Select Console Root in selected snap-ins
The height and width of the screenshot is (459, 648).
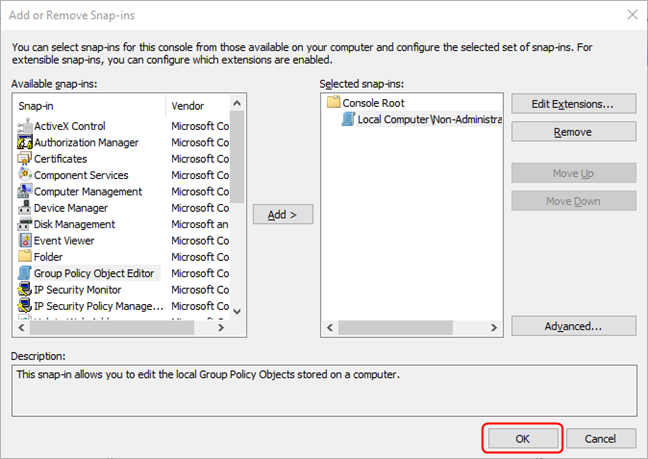coord(372,102)
